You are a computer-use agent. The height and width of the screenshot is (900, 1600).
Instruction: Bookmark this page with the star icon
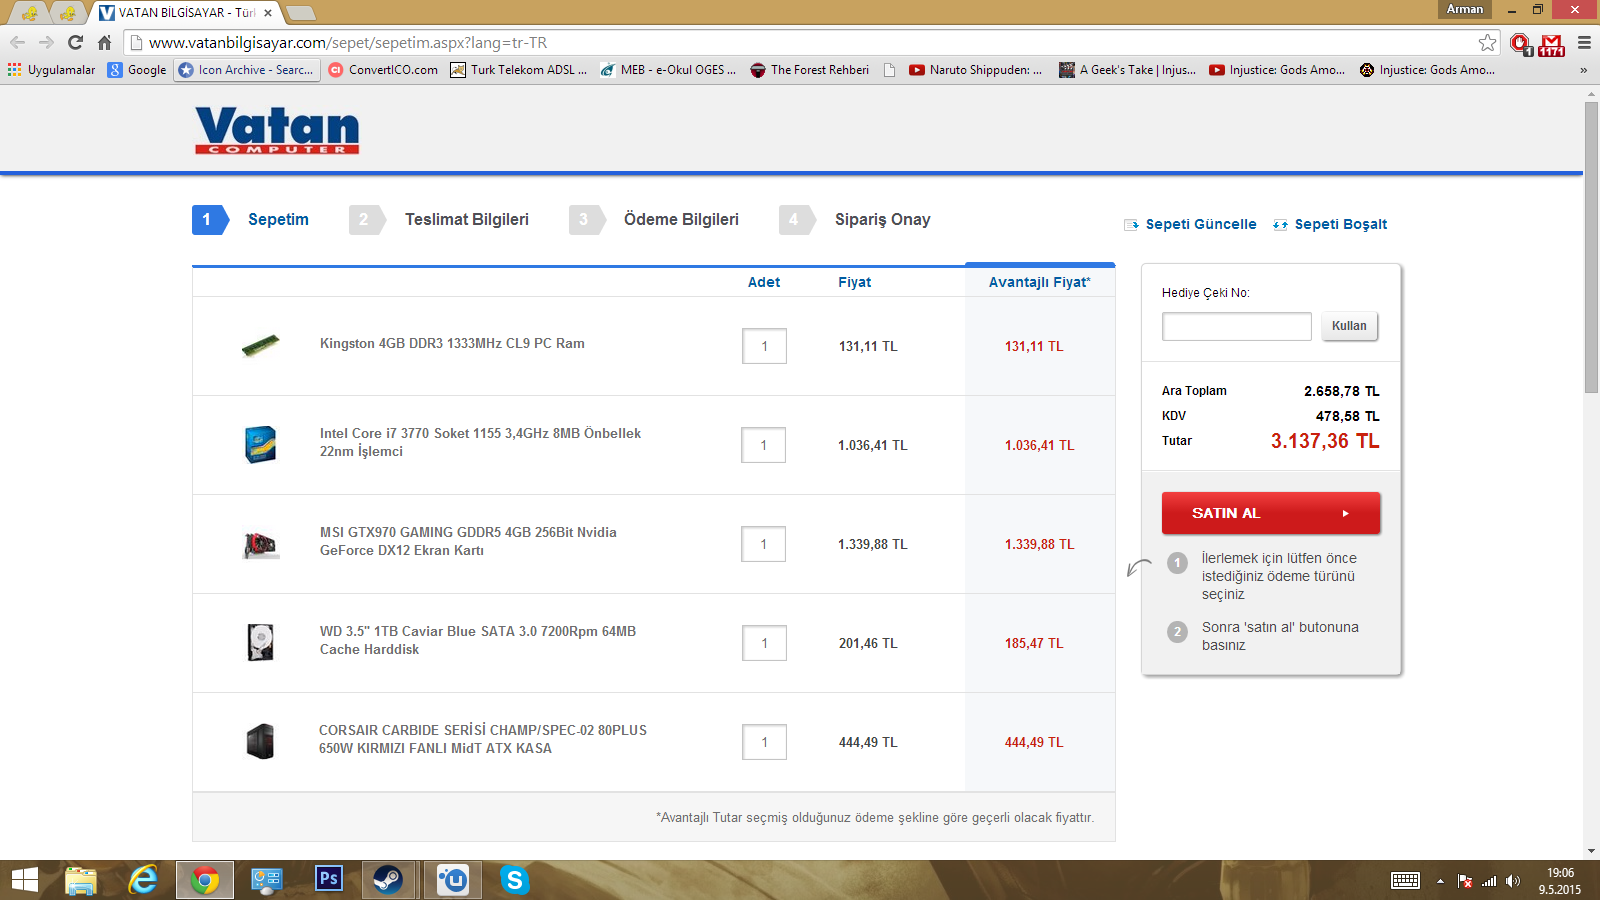click(x=1487, y=42)
